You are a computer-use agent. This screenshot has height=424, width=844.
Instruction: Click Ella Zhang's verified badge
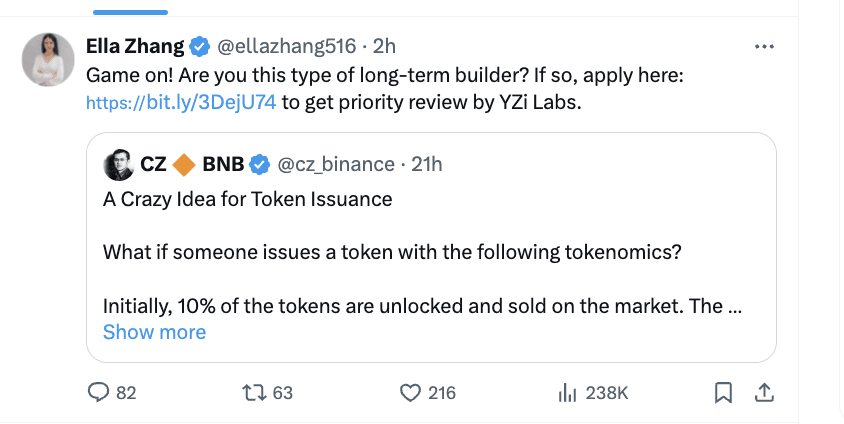(x=200, y=46)
